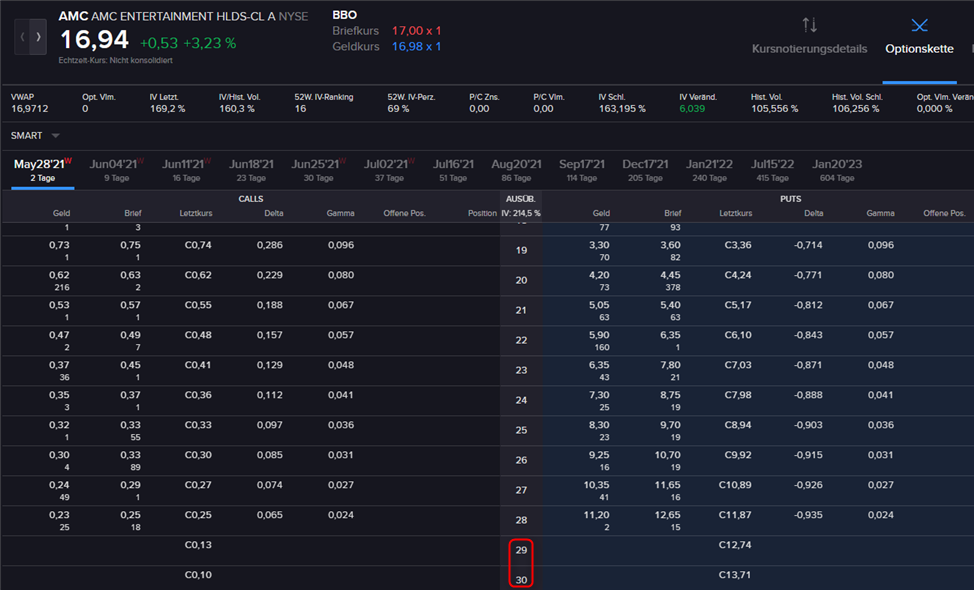The height and width of the screenshot is (590, 974).
Task: Select strike price 29
Action: tap(521, 550)
